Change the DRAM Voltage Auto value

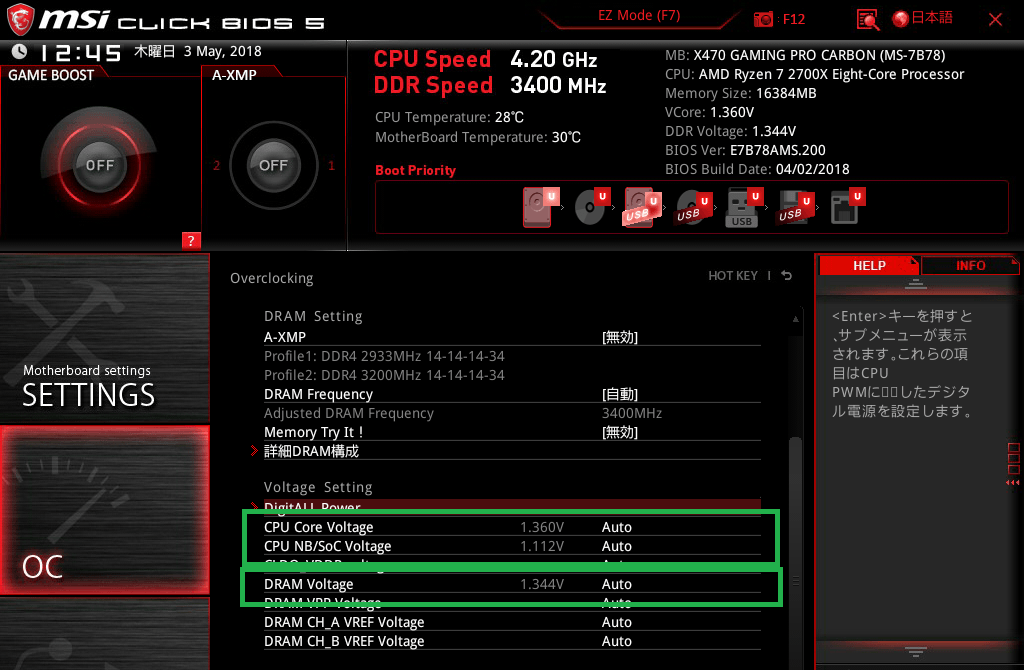[616, 584]
